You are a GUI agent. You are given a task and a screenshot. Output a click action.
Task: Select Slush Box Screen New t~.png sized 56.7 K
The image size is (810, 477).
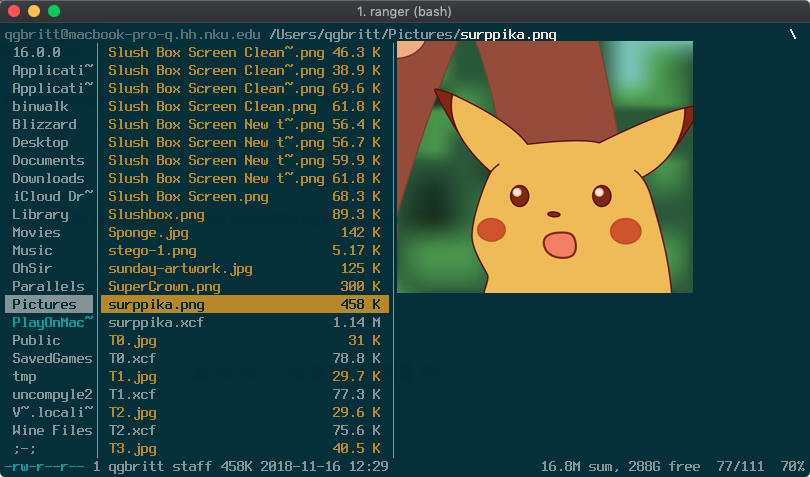pos(244,143)
